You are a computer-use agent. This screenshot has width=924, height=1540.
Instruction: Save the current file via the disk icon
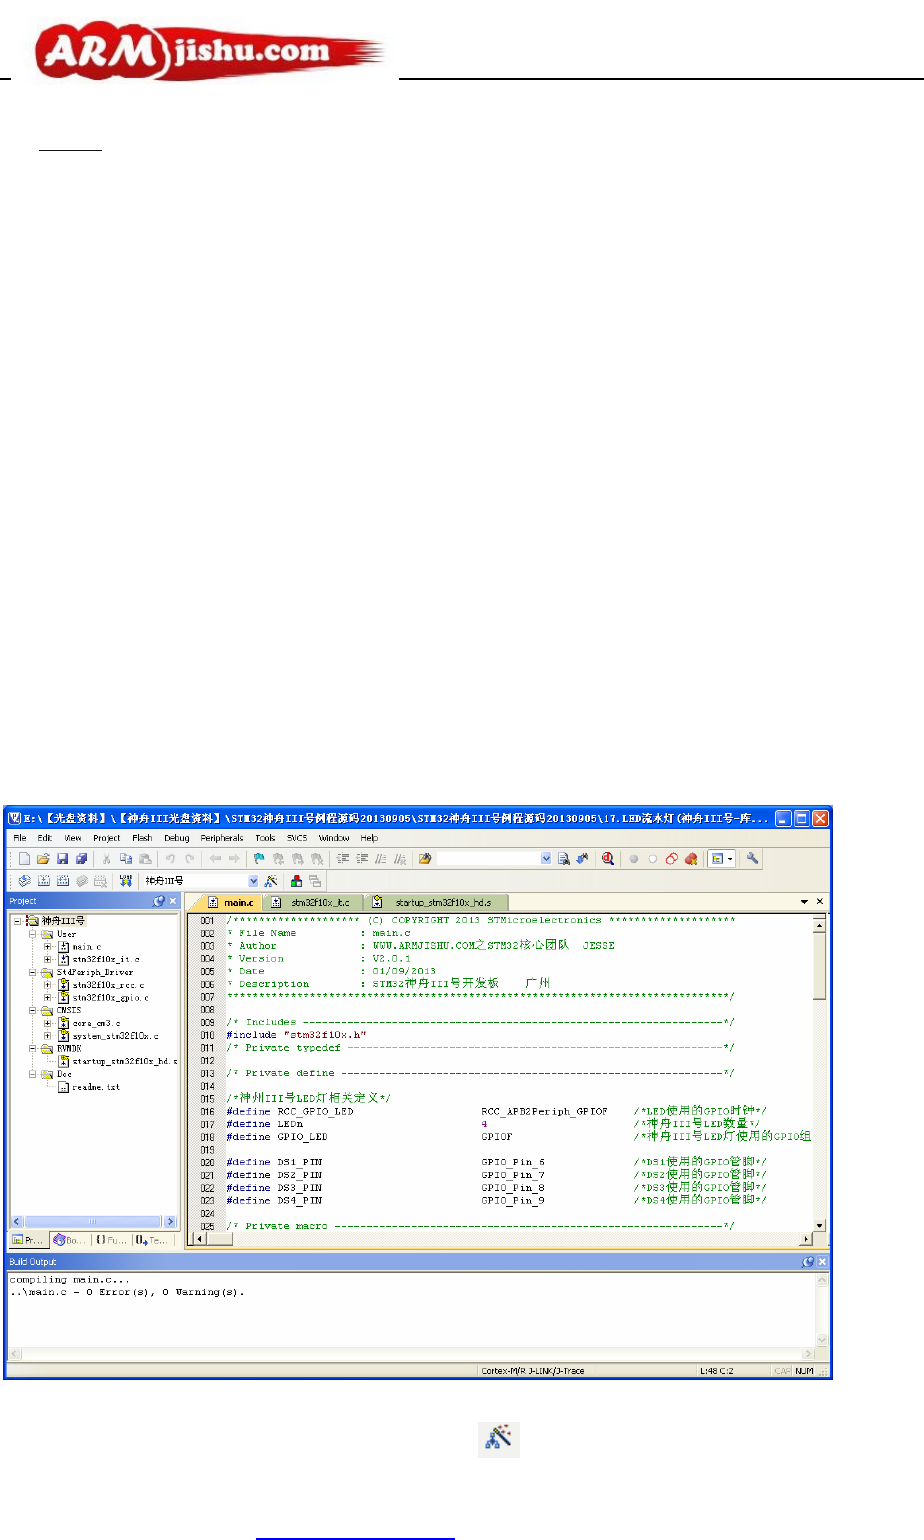tap(62, 858)
